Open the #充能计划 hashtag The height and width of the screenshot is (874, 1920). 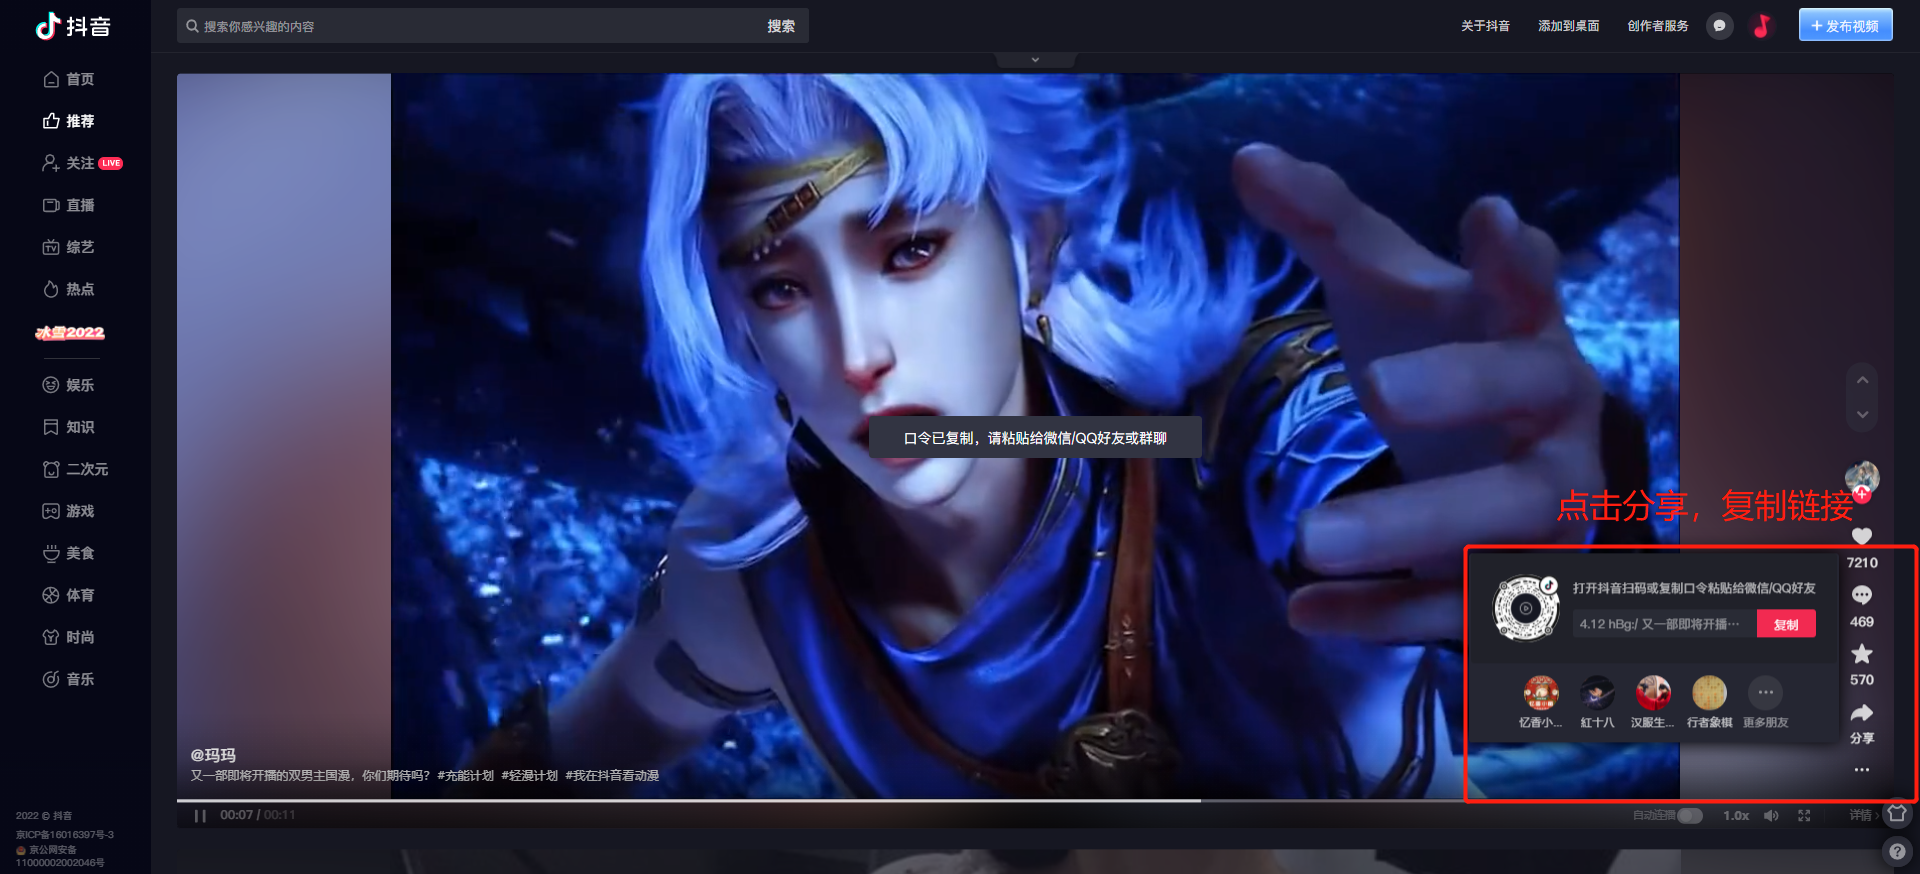465,776
